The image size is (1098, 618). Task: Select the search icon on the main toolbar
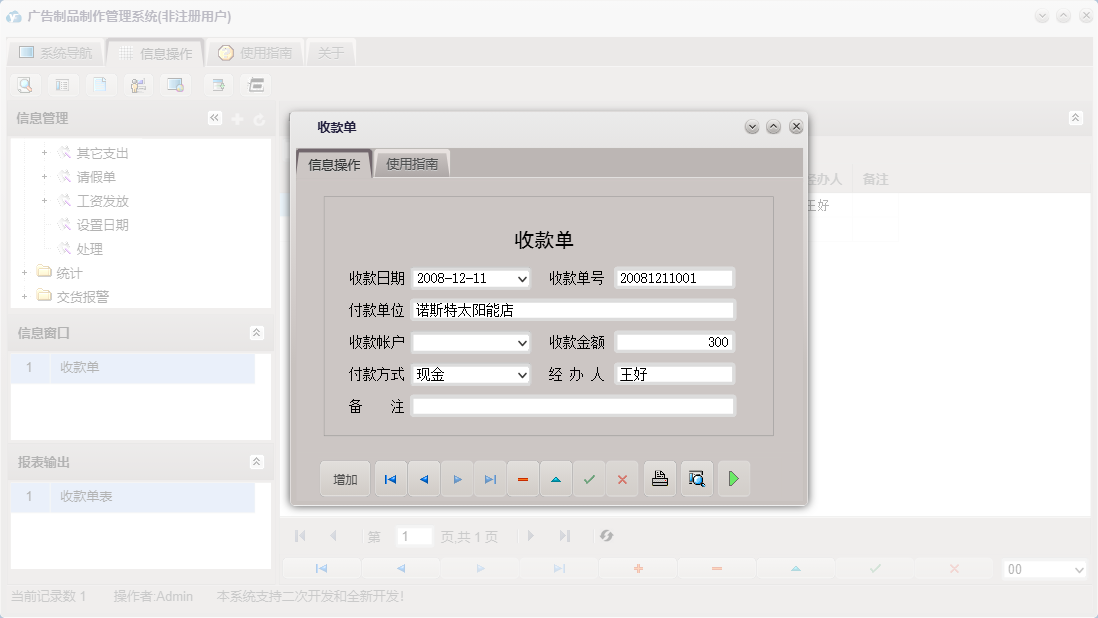pyautogui.click(x=24, y=85)
